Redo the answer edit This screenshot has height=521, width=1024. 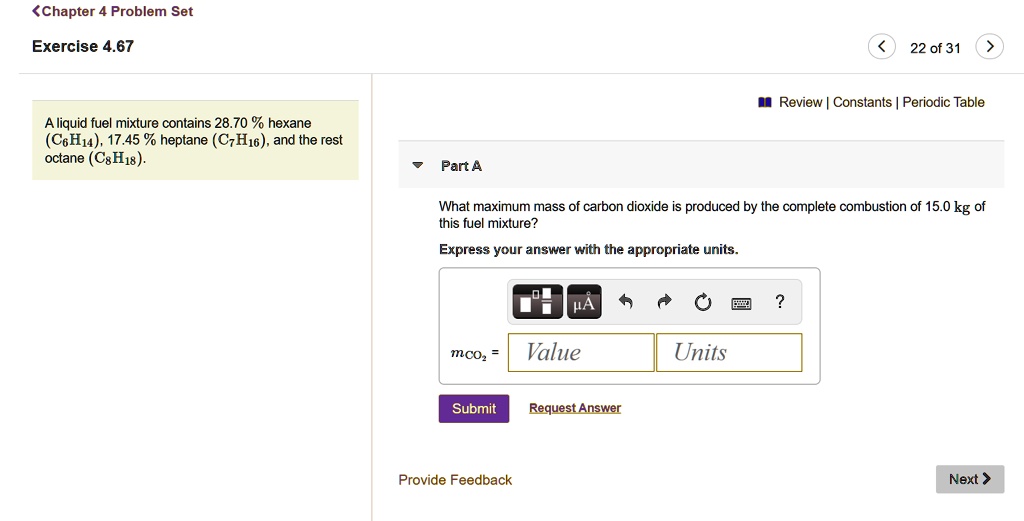tap(664, 302)
